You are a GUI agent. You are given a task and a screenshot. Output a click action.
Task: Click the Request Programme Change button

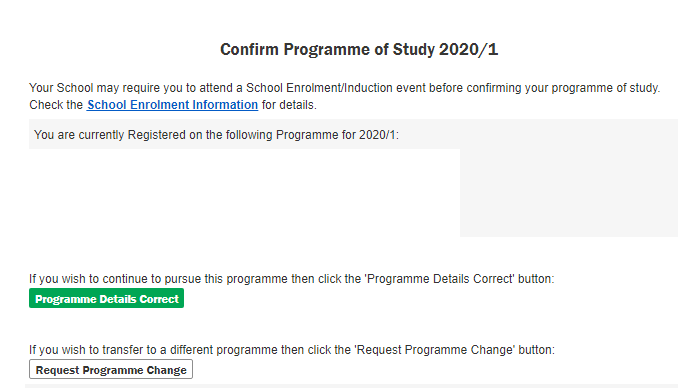(x=111, y=369)
